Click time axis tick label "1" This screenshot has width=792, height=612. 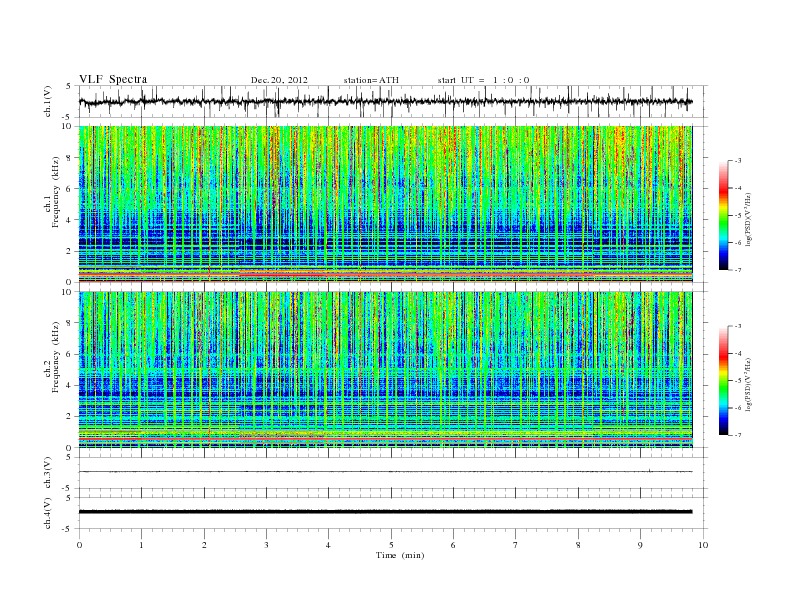[141, 545]
